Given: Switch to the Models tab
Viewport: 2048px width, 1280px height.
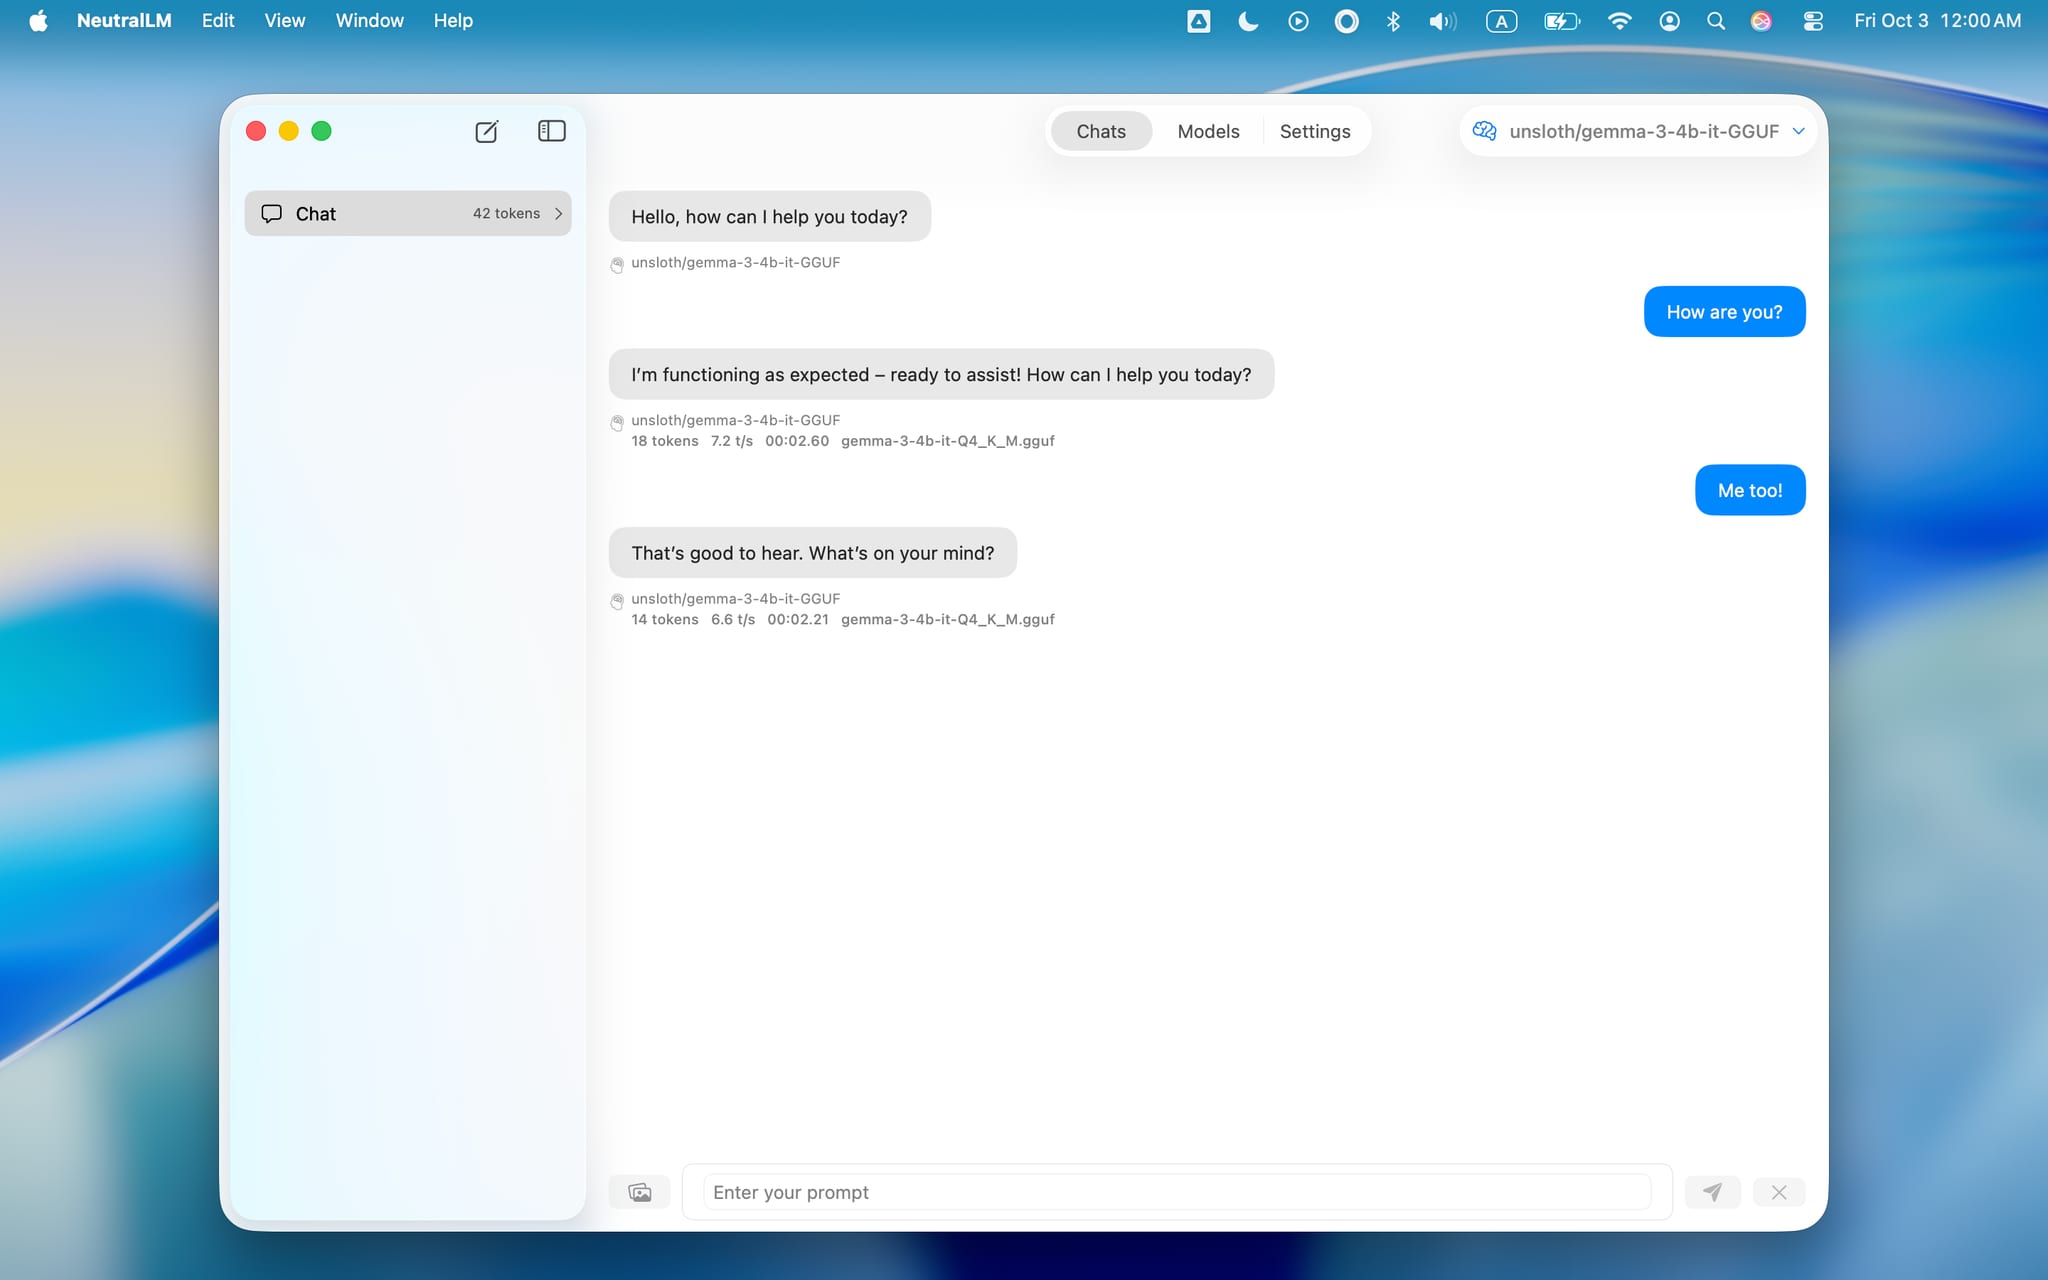Looking at the screenshot, I should 1207,131.
